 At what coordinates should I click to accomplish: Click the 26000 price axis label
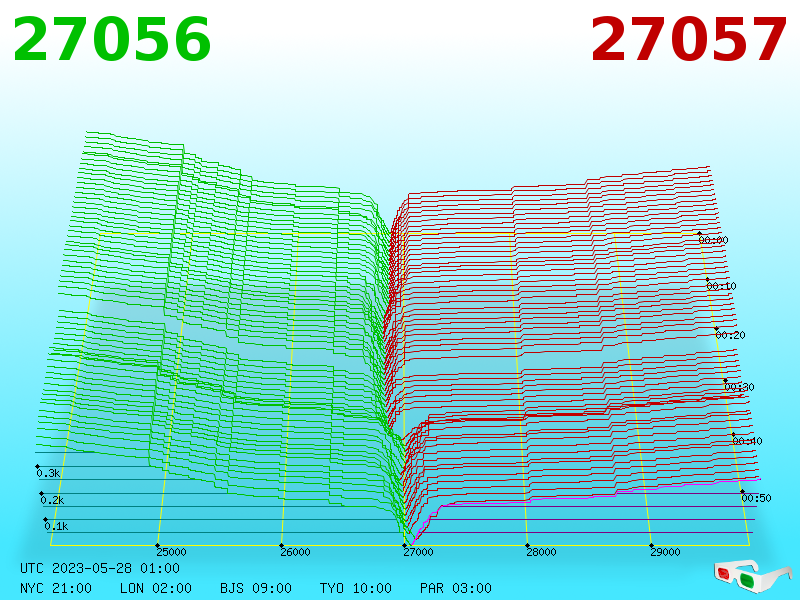click(x=295, y=552)
